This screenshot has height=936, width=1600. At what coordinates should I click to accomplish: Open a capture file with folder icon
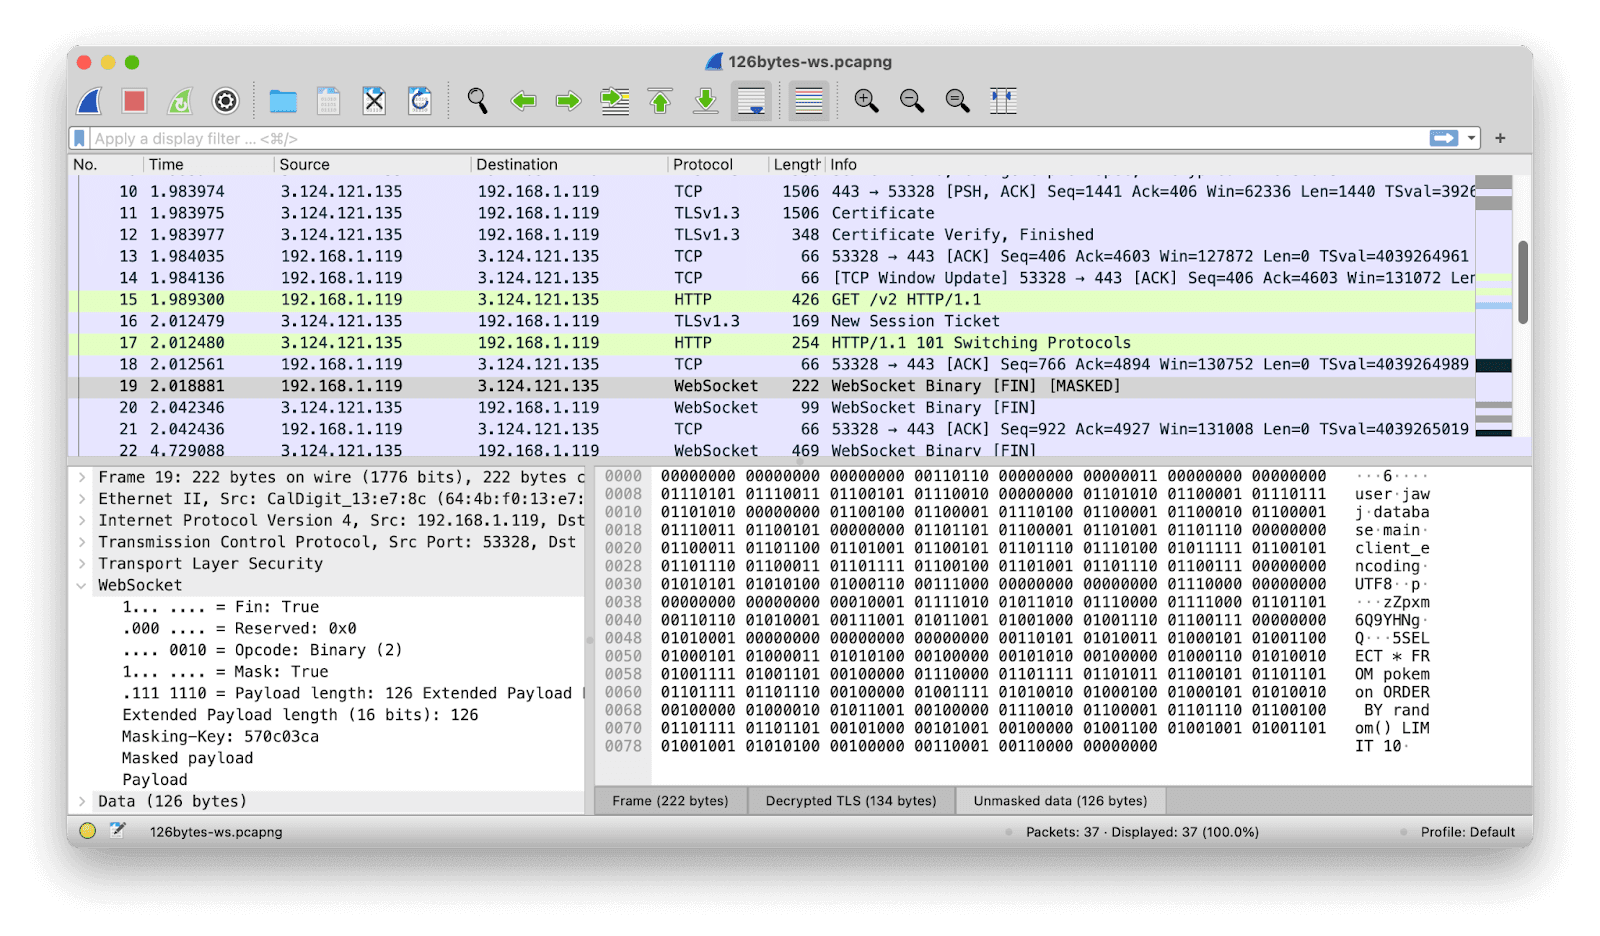283,101
